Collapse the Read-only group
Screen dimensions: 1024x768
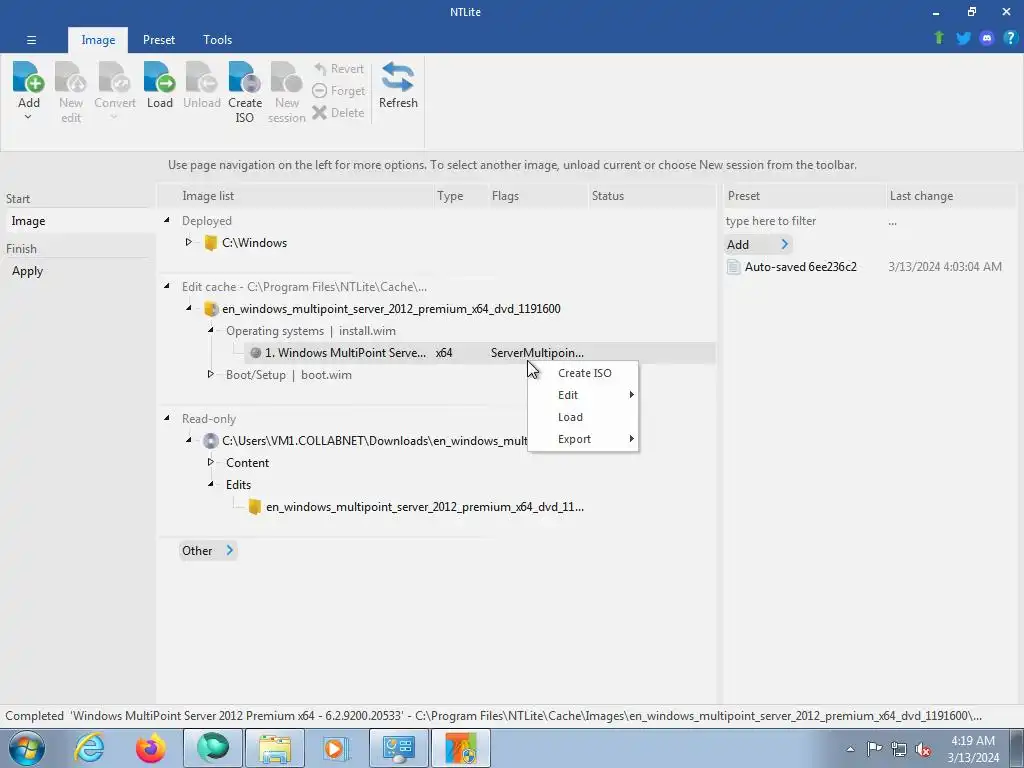coord(167,418)
